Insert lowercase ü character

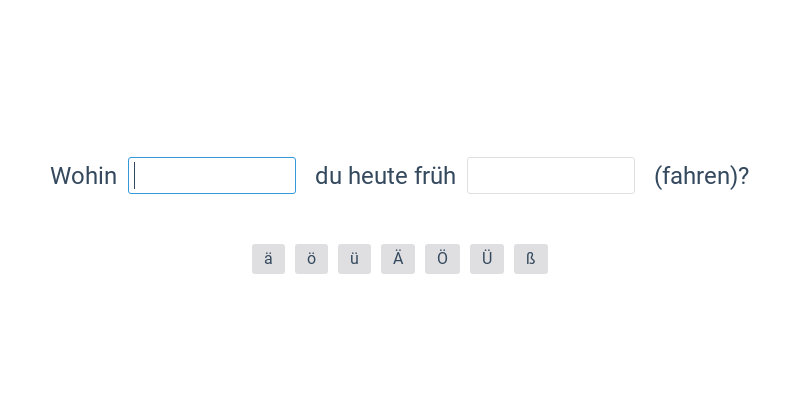click(354, 259)
